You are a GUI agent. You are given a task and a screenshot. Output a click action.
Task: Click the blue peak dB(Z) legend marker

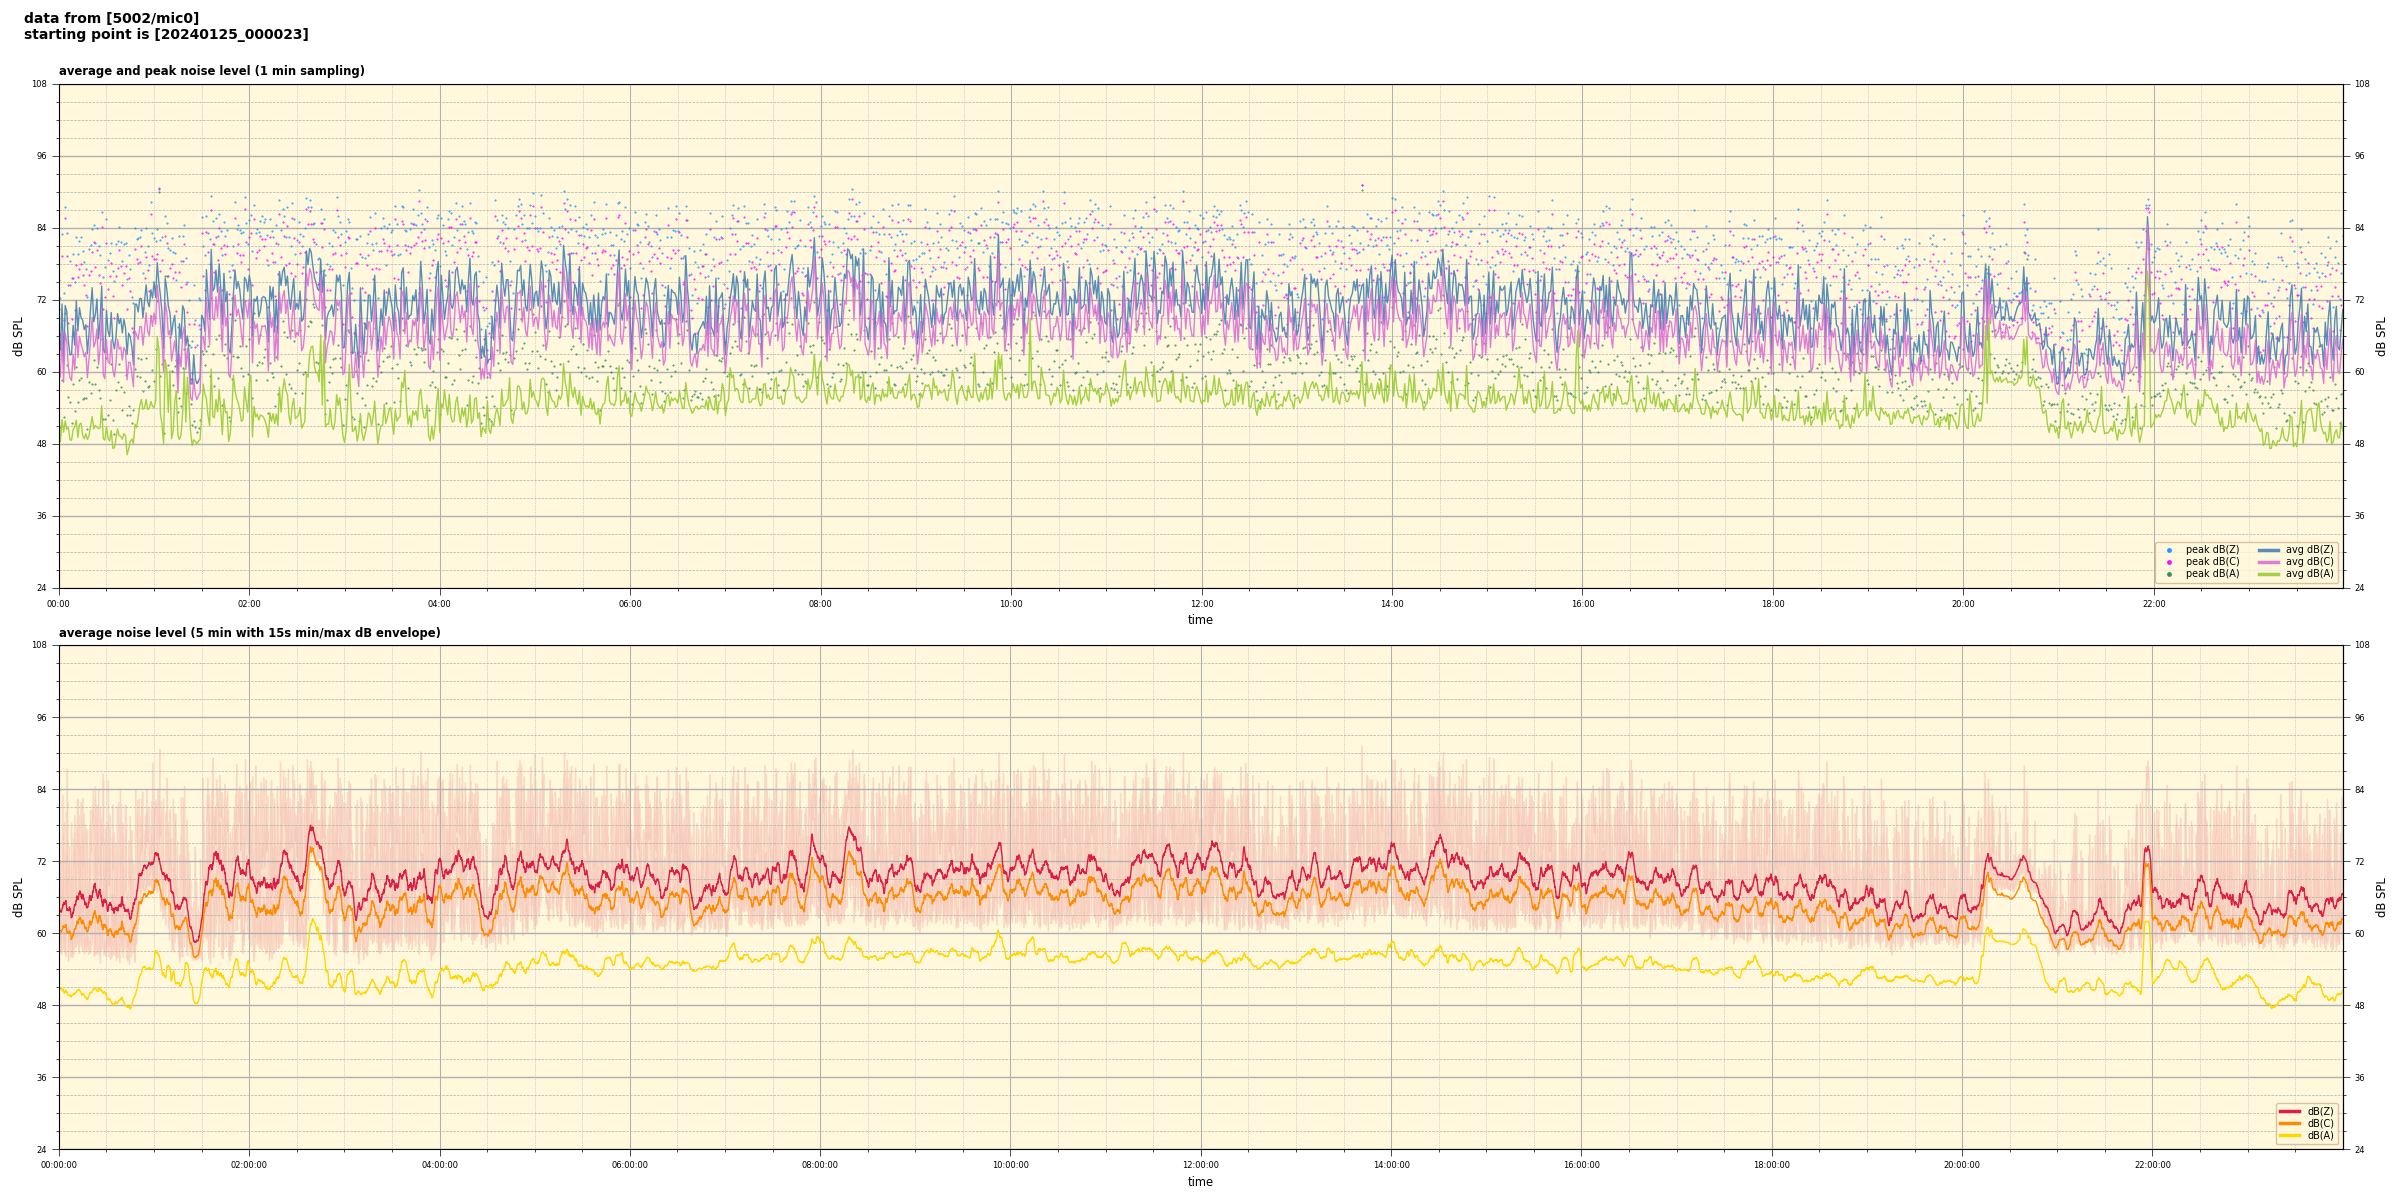(x=2169, y=550)
